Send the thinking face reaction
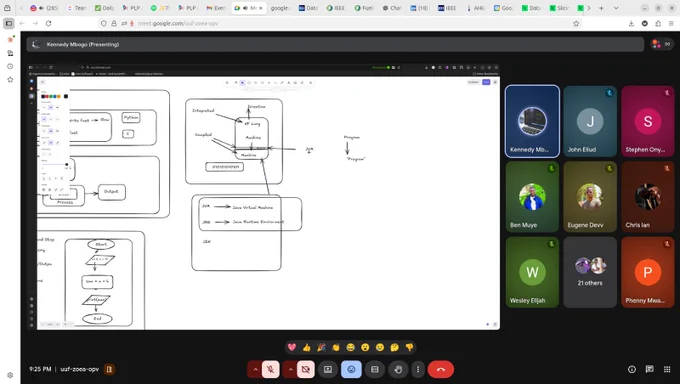Viewport: 680px width, 384px height. [x=394, y=347]
